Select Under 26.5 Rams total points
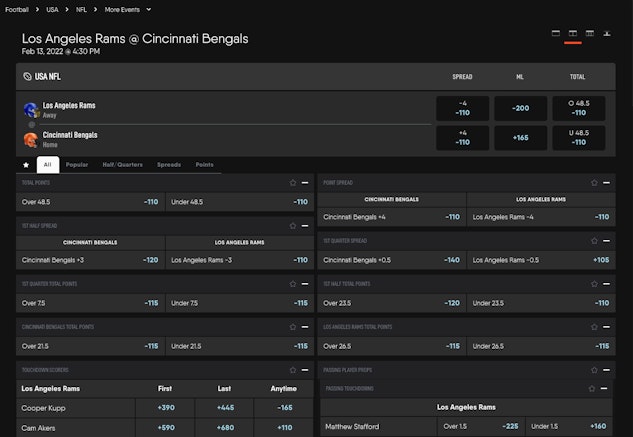The image size is (633, 437). pyautogui.click(x=541, y=346)
